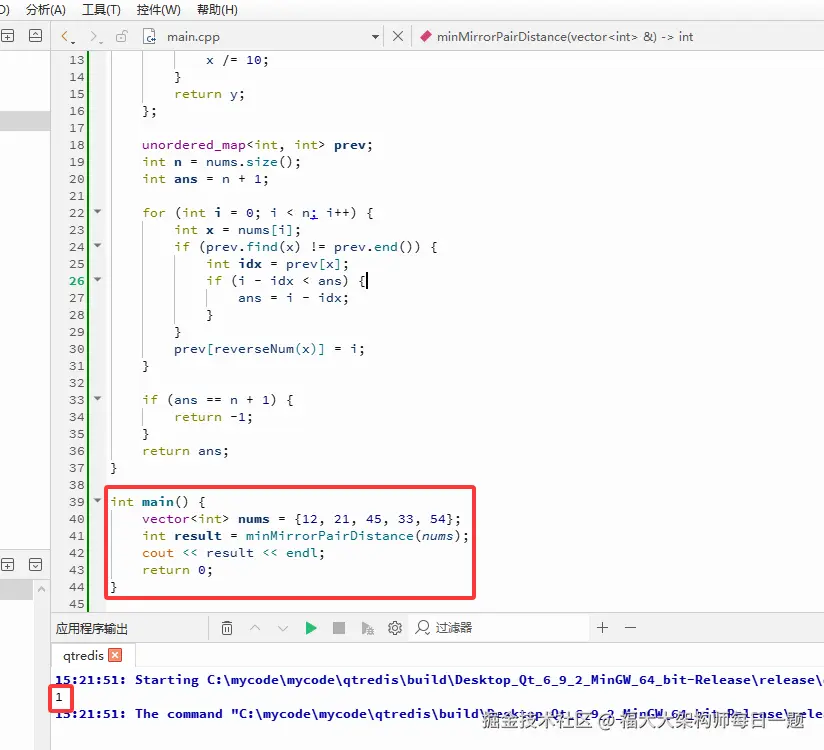The image size is (824, 750).
Task: Clear the application output with trash icon
Action: 226,628
